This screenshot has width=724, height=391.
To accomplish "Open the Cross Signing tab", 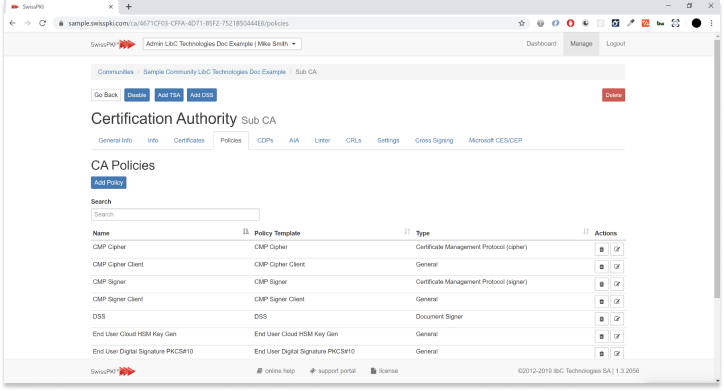I will pos(434,140).
